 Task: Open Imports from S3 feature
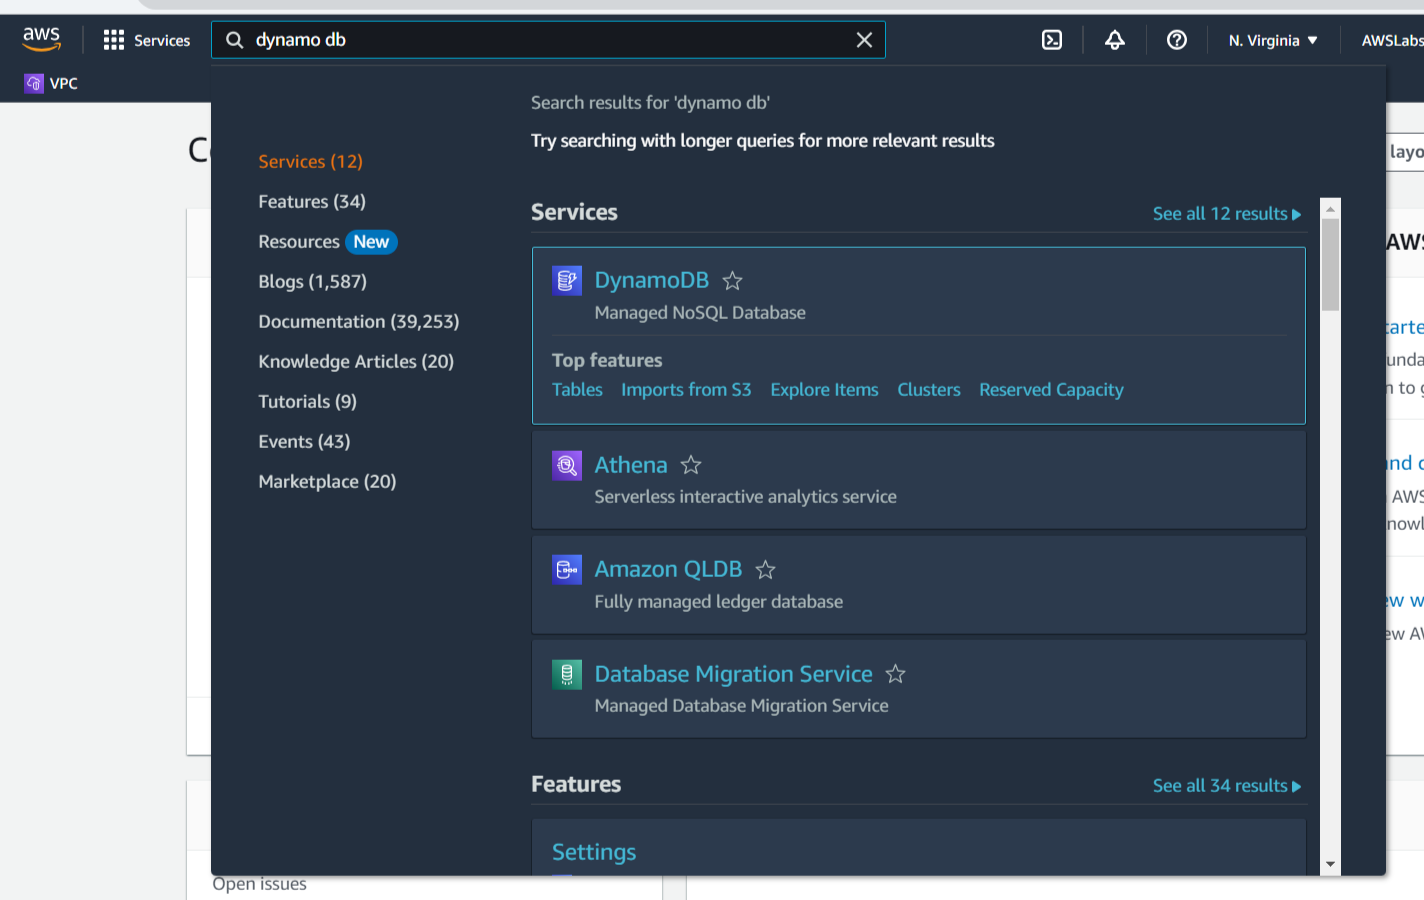686,390
